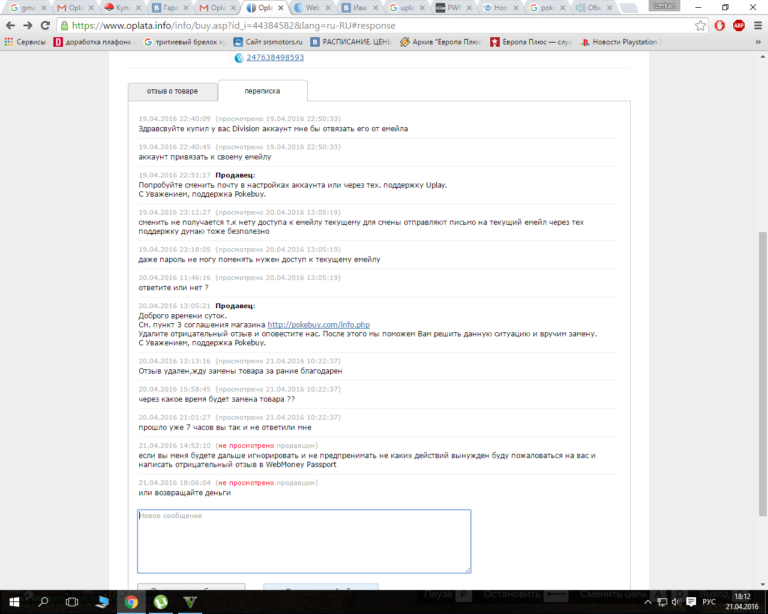
Task: Open the volume control in the tray
Action: pos(676,602)
